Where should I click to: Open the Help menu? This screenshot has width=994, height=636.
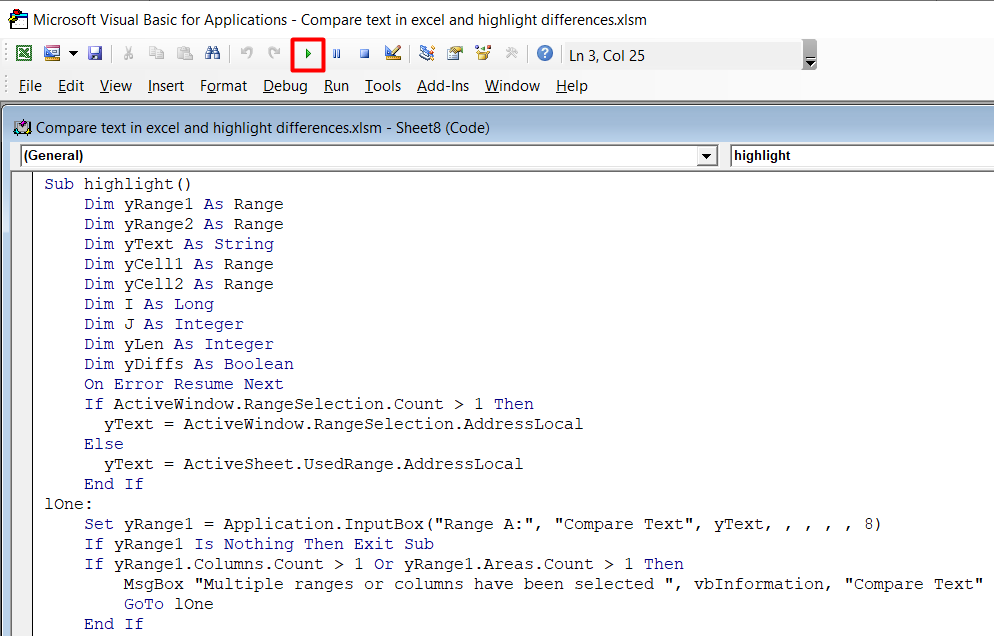point(572,86)
